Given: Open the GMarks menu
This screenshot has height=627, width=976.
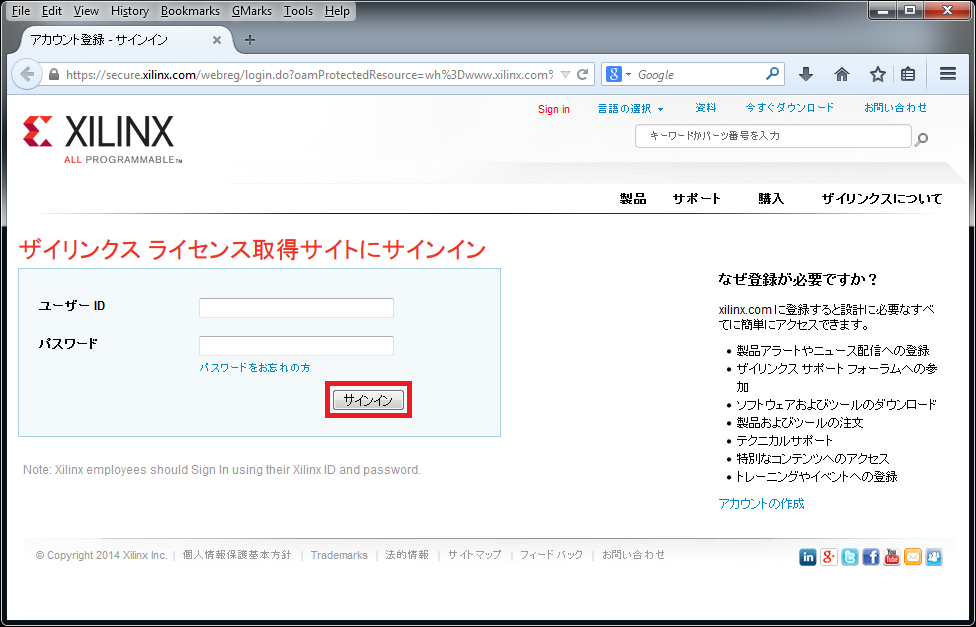Looking at the screenshot, I should point(251,11).
